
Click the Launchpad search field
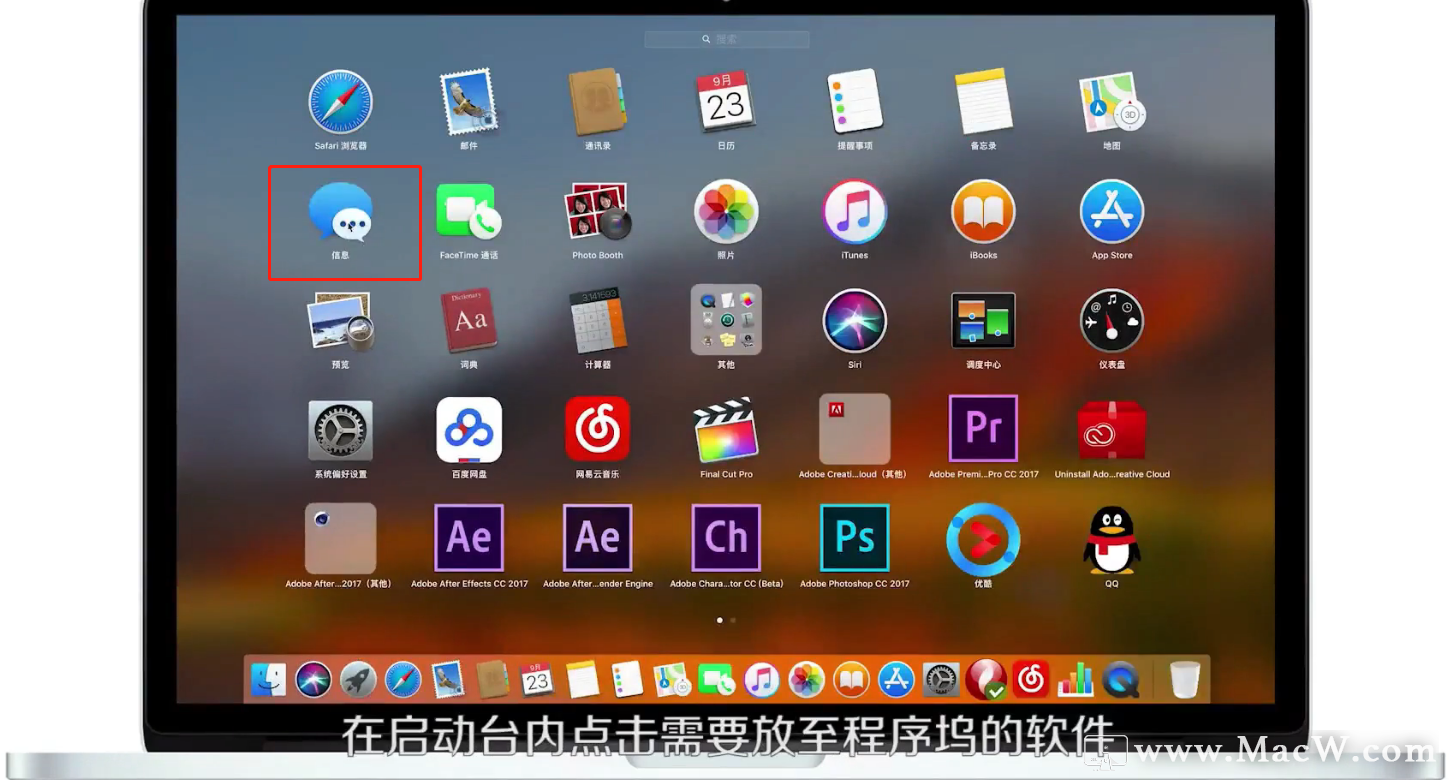(726, 39)
